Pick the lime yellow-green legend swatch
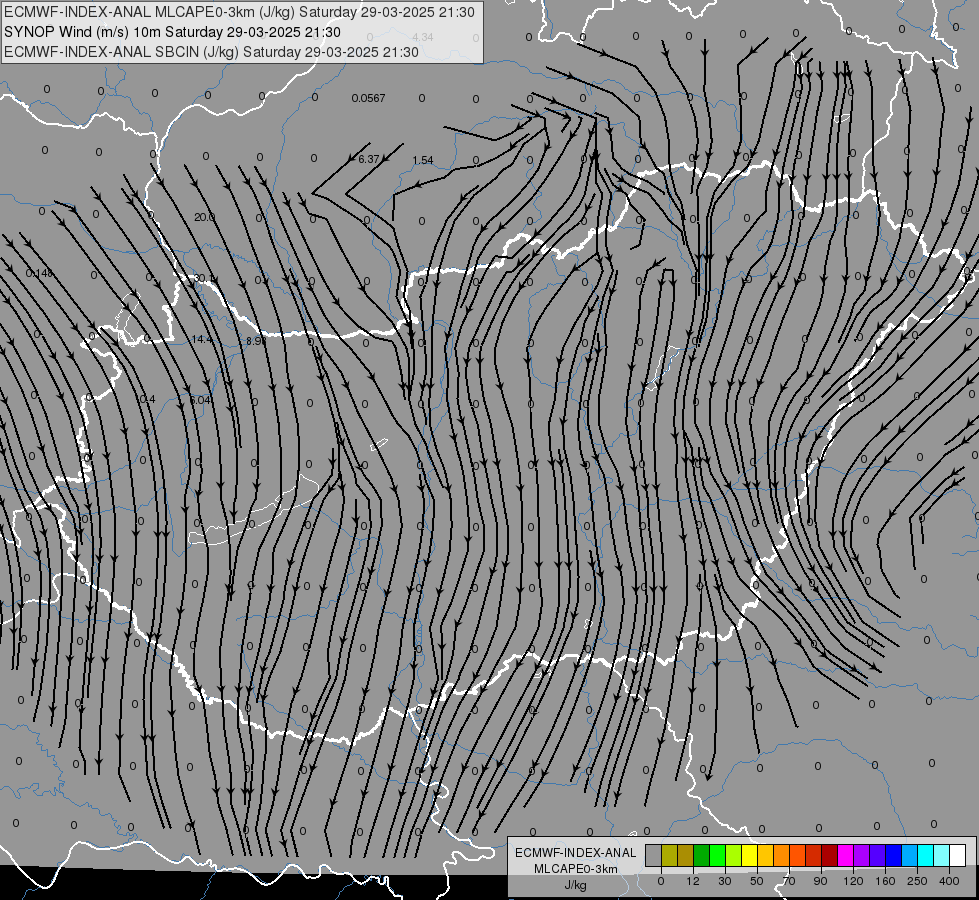This screenshot has width=979, height=900. click(734, 855)
